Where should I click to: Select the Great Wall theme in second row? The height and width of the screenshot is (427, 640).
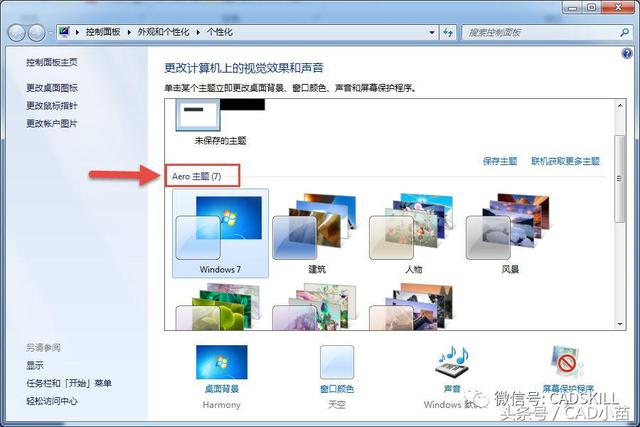pyautogui.click(x=413, y=306)
